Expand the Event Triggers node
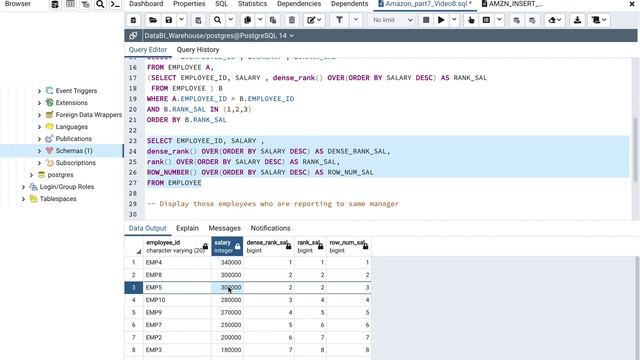The image size is (640, 360). pyautogui.click(x=39, y=91)
